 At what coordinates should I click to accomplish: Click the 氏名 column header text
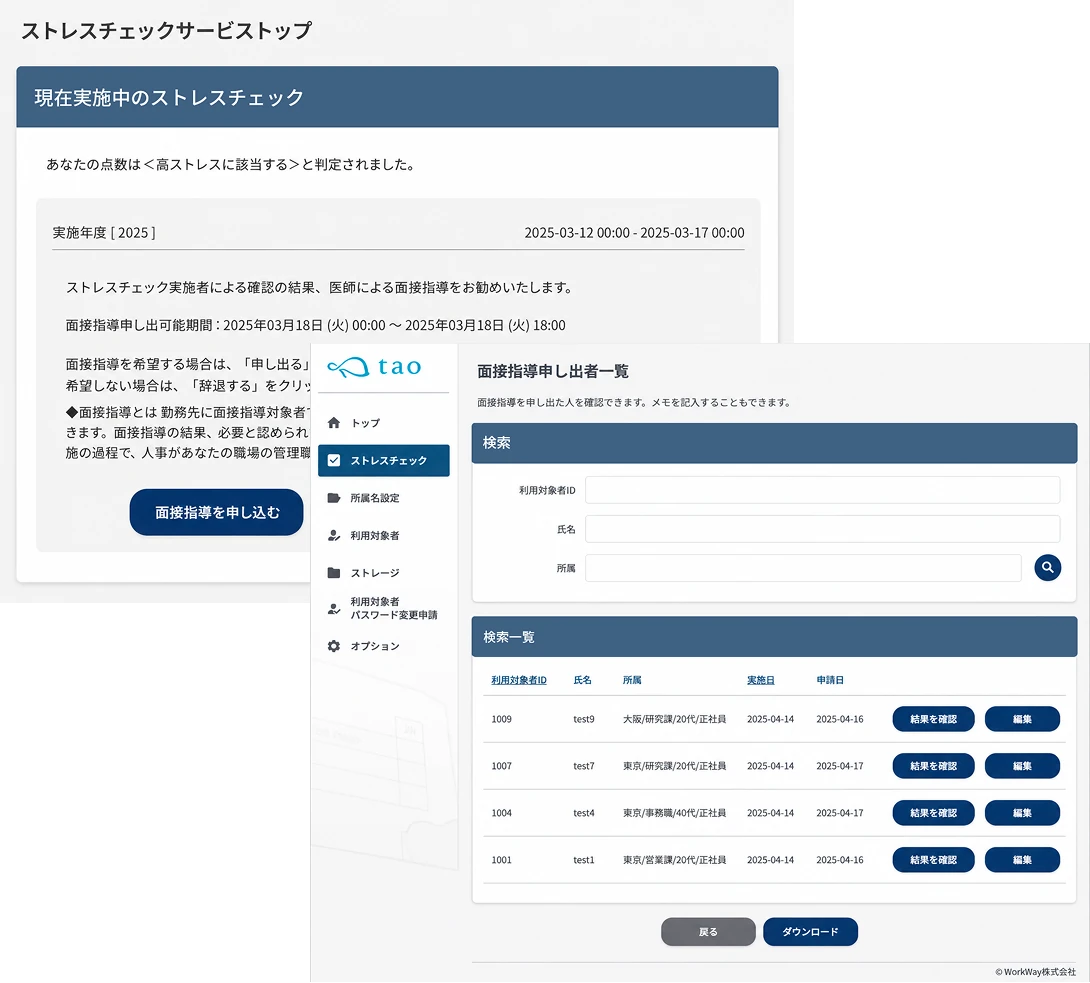(x=582, y=680)
